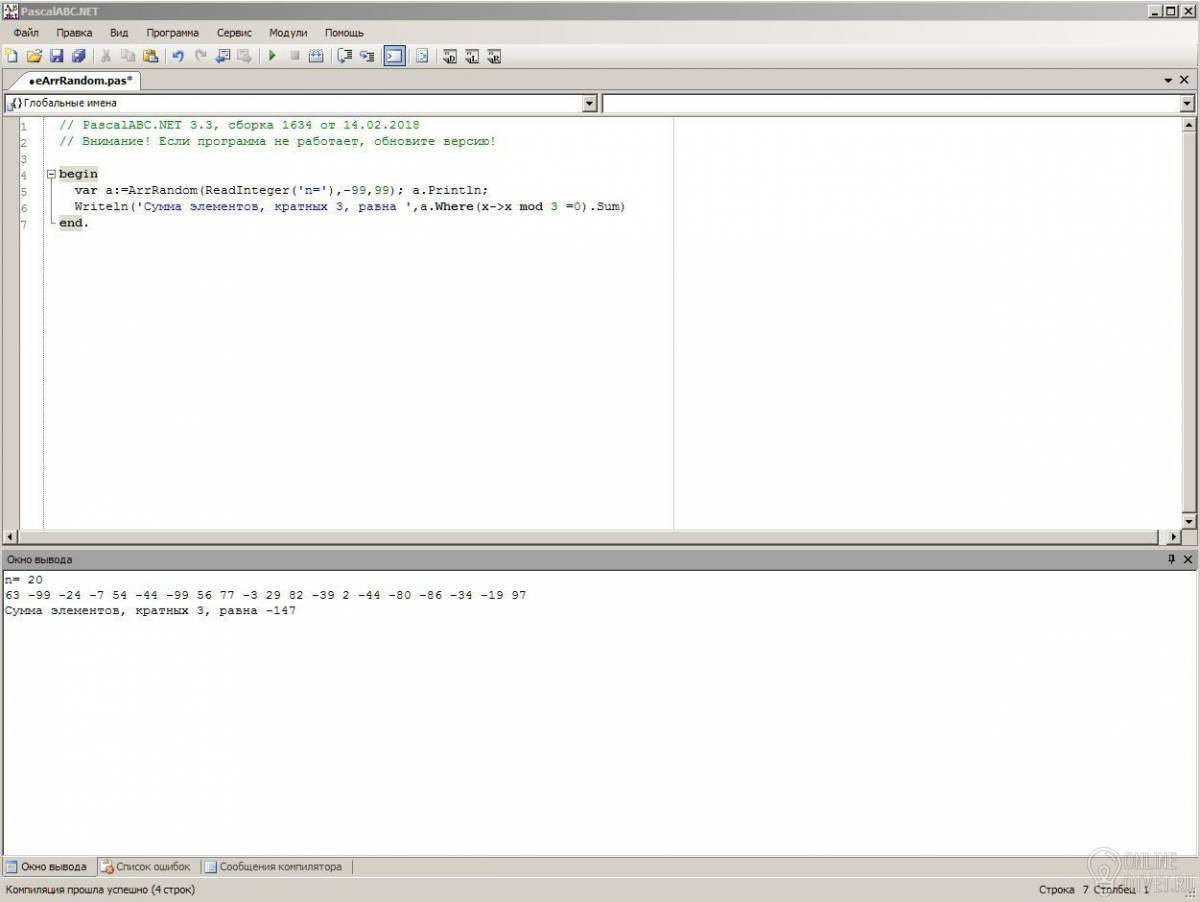
Task: Open the Помощь menu
Action: 344,33
